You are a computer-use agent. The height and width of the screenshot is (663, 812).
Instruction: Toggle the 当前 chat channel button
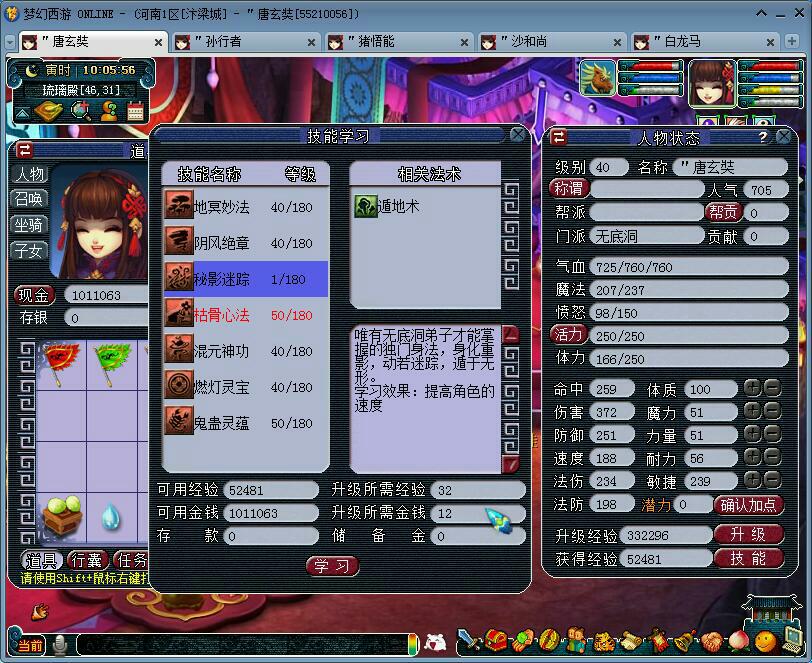[30, 646]
